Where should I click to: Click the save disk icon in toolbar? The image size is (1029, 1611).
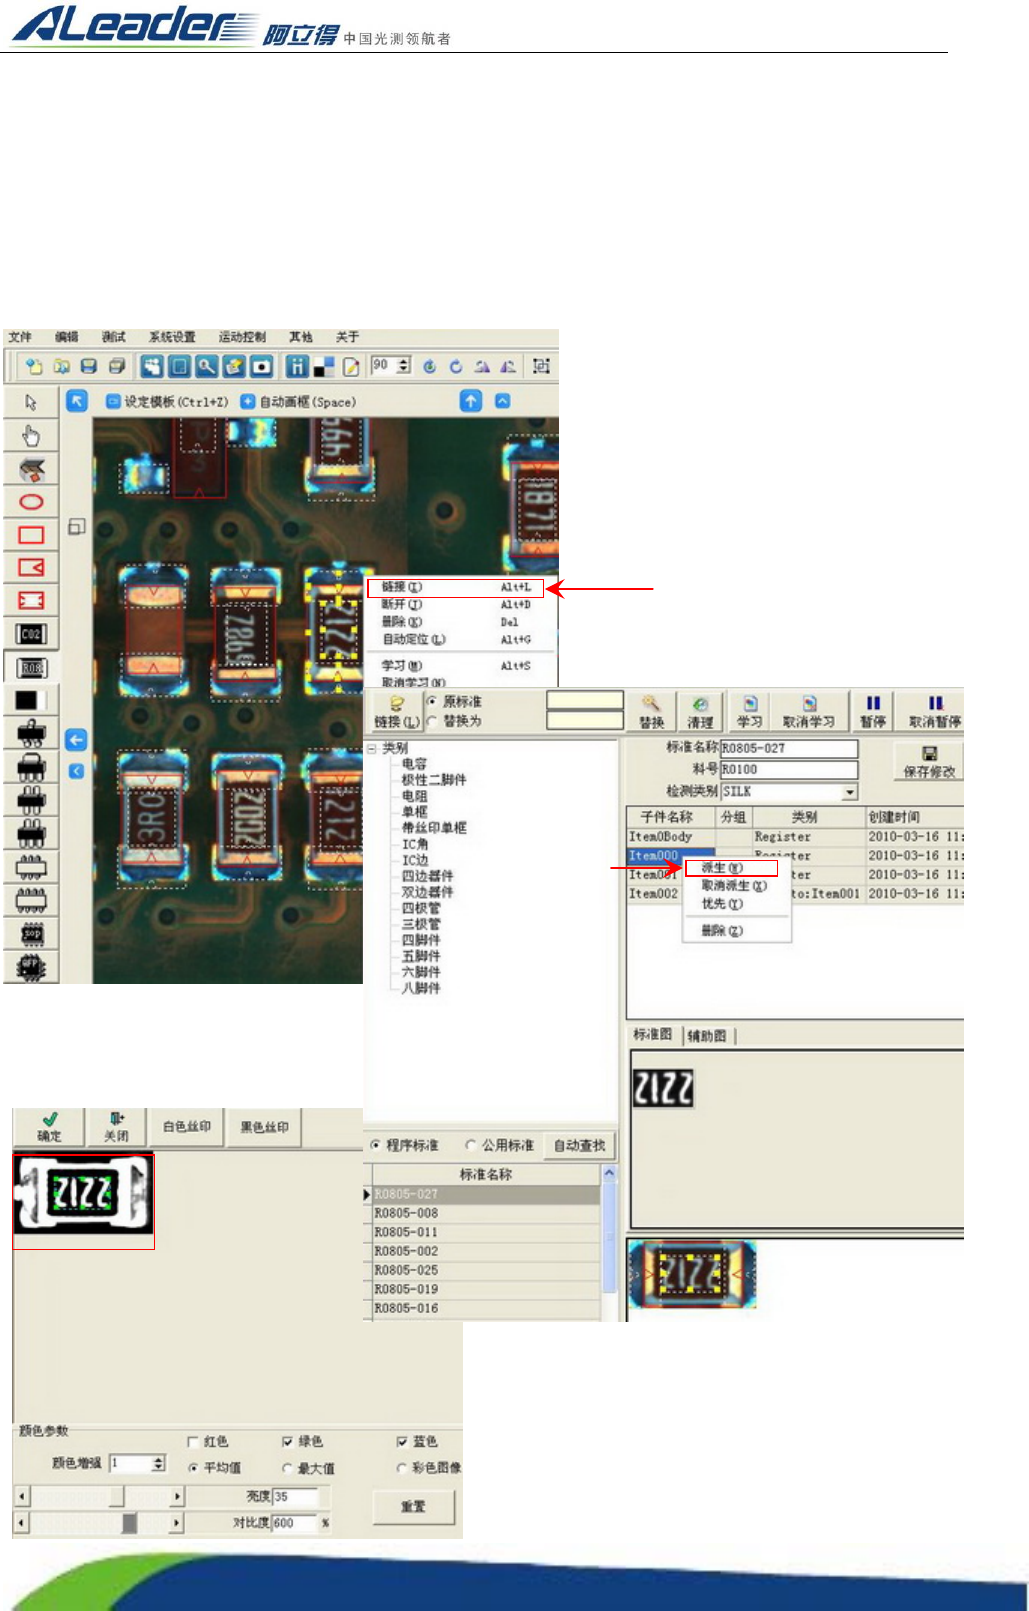pos(89,367)
